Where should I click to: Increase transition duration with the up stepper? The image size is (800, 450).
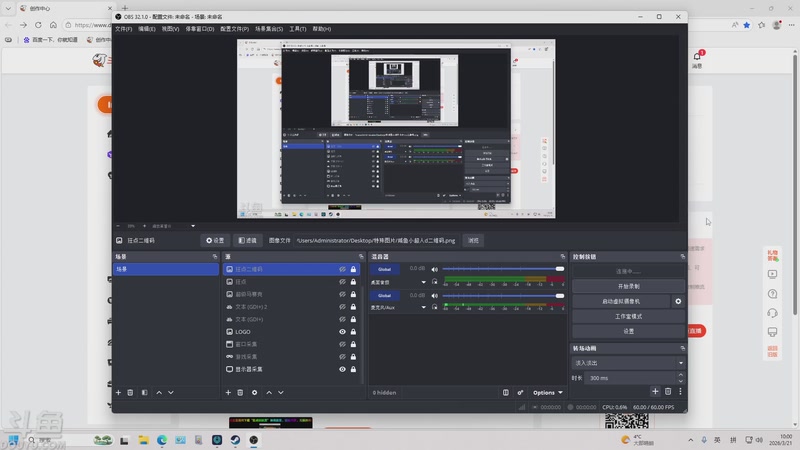pyautogui.click(x=681, y=375)
